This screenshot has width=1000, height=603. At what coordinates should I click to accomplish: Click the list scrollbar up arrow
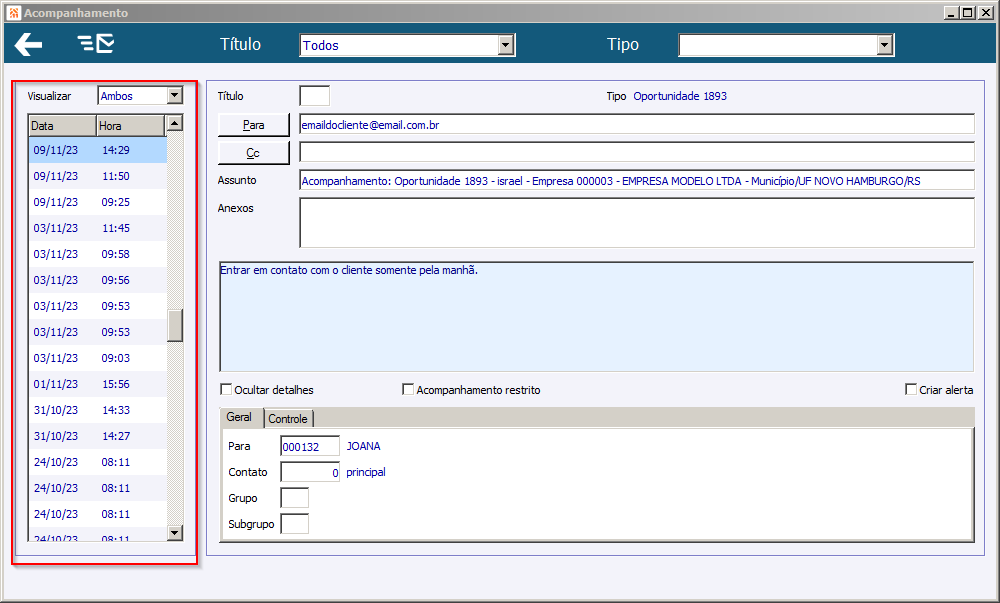[x=175, y=123]
